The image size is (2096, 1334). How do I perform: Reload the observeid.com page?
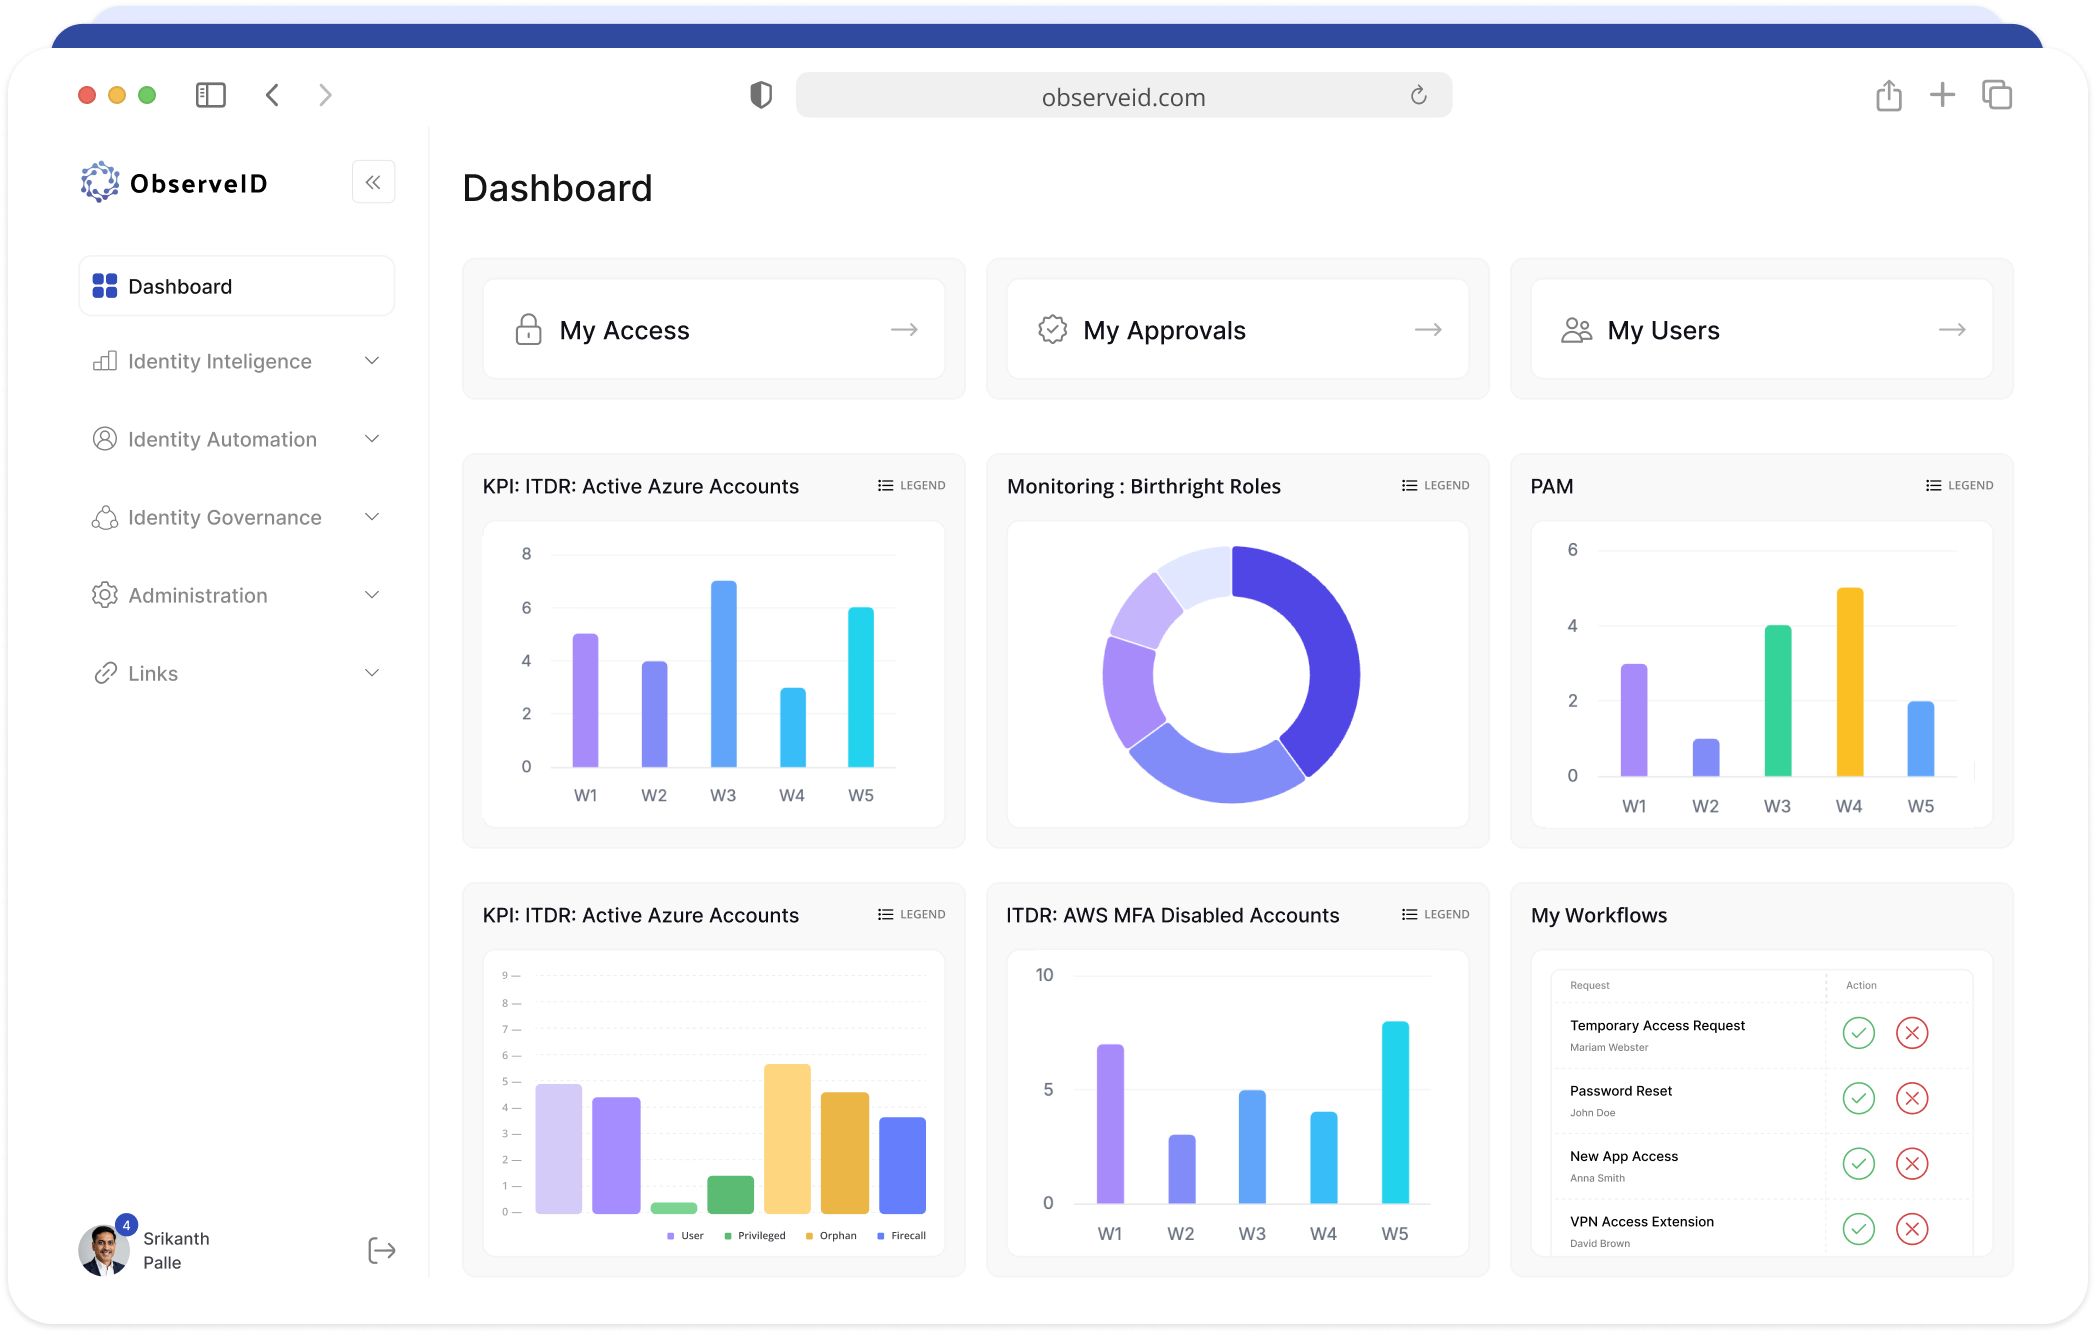[x=1418, y=96]
